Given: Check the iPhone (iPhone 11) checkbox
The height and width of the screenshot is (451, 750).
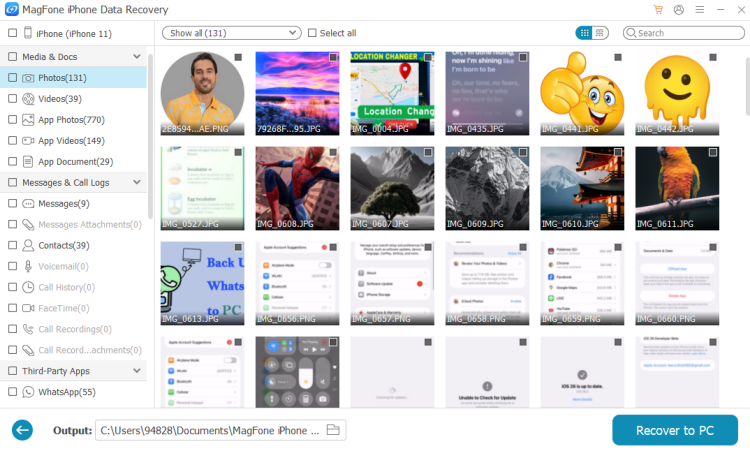Looking at the screenshot, I should coord(12,33).
